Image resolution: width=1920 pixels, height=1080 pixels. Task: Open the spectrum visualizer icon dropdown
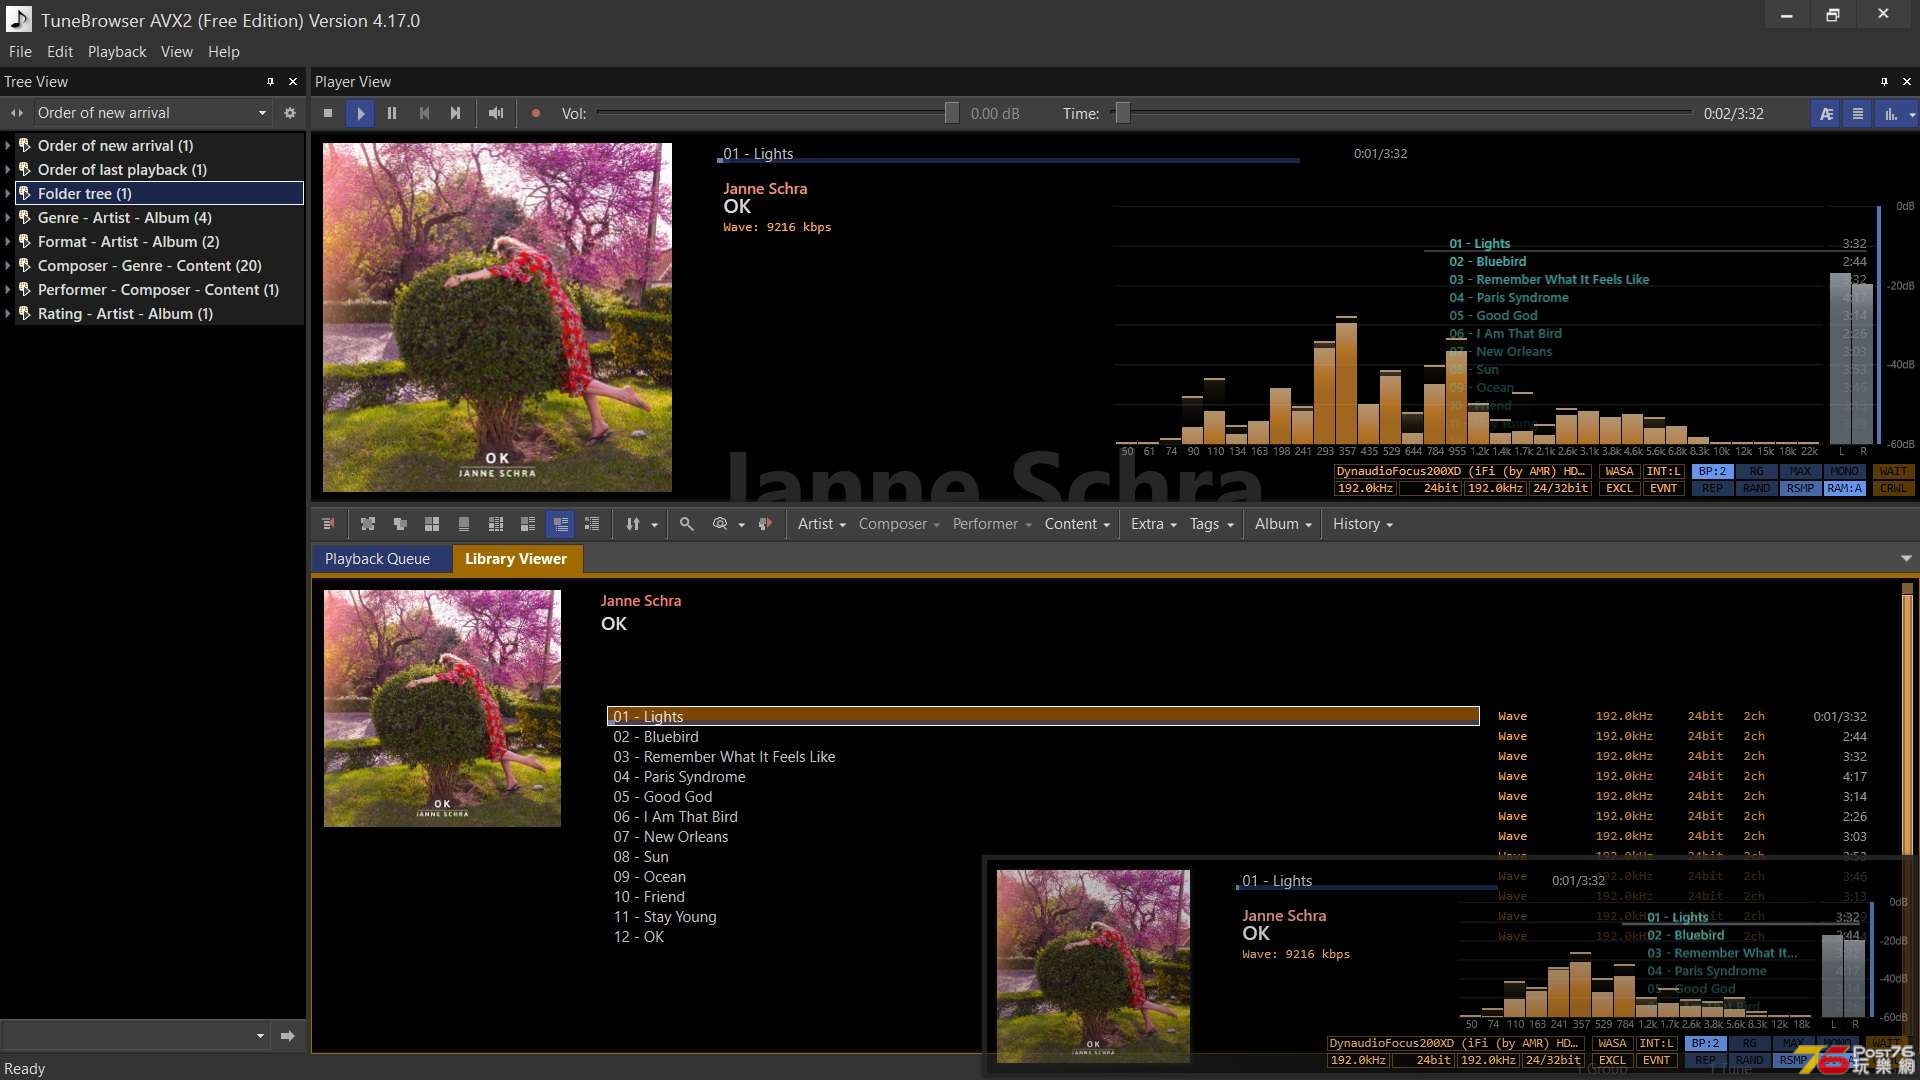tap(1912, 115)
